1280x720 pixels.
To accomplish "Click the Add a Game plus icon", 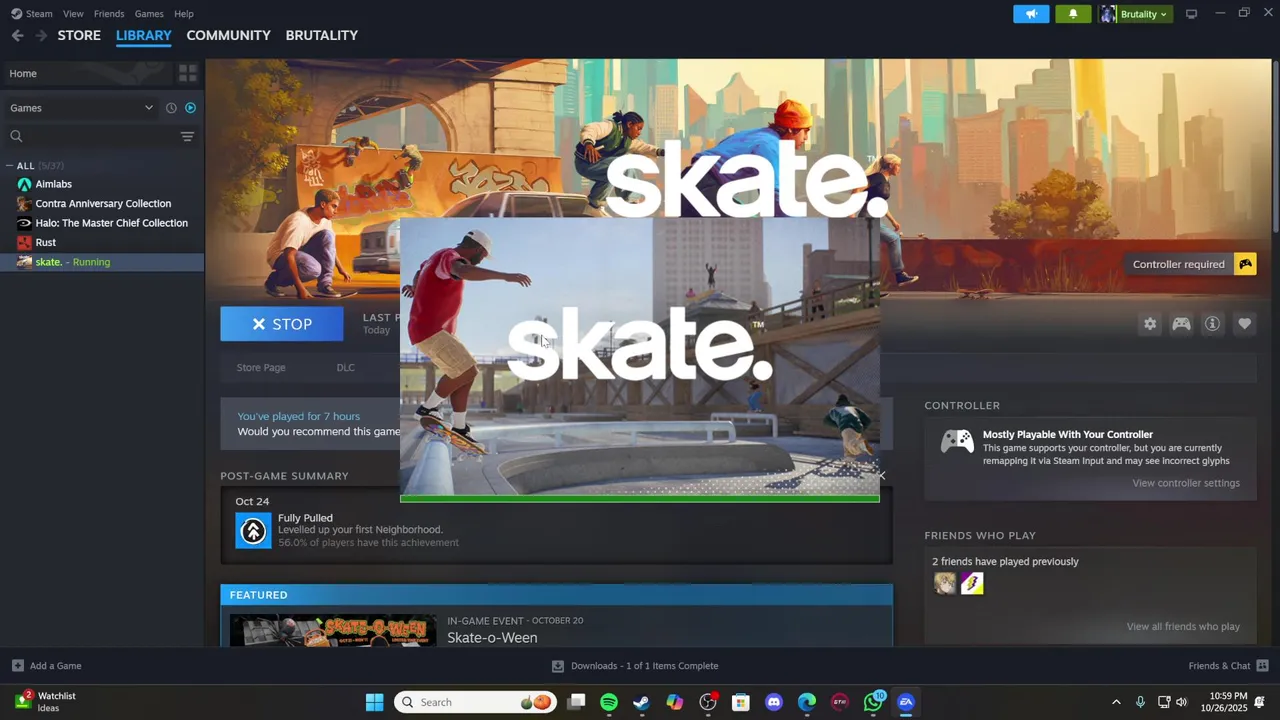I will (x=17, y=666).
